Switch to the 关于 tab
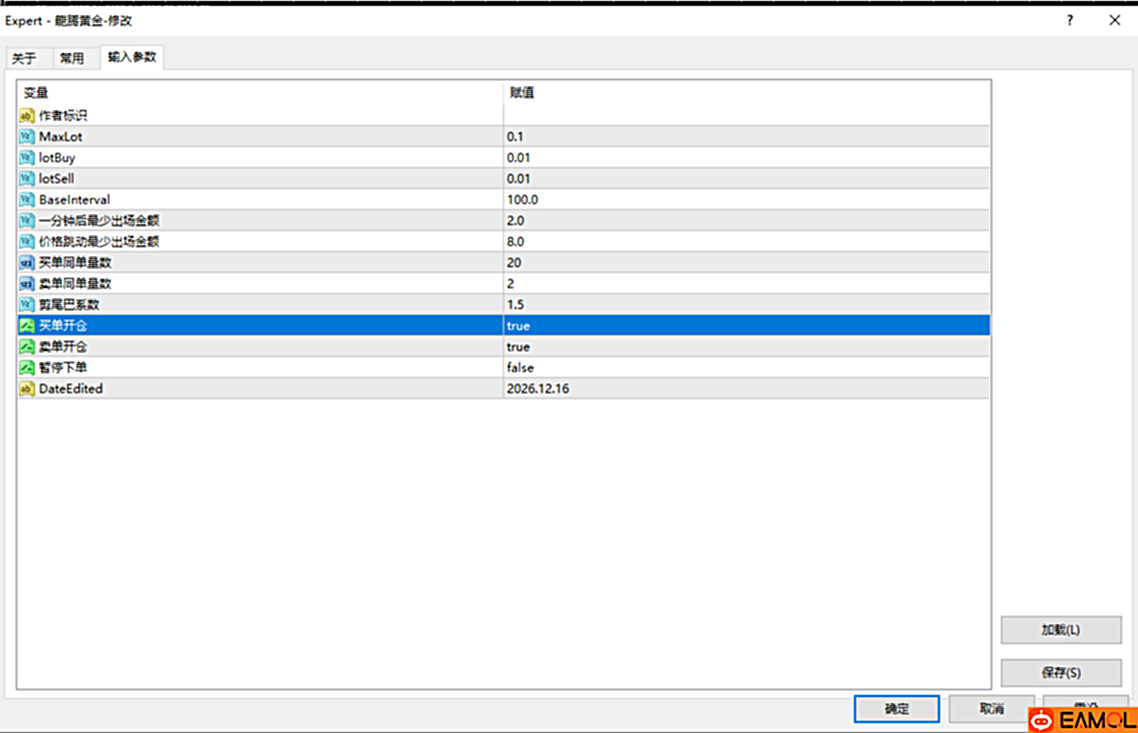This screenshot has width=1138, height=733. pos(24,59)
